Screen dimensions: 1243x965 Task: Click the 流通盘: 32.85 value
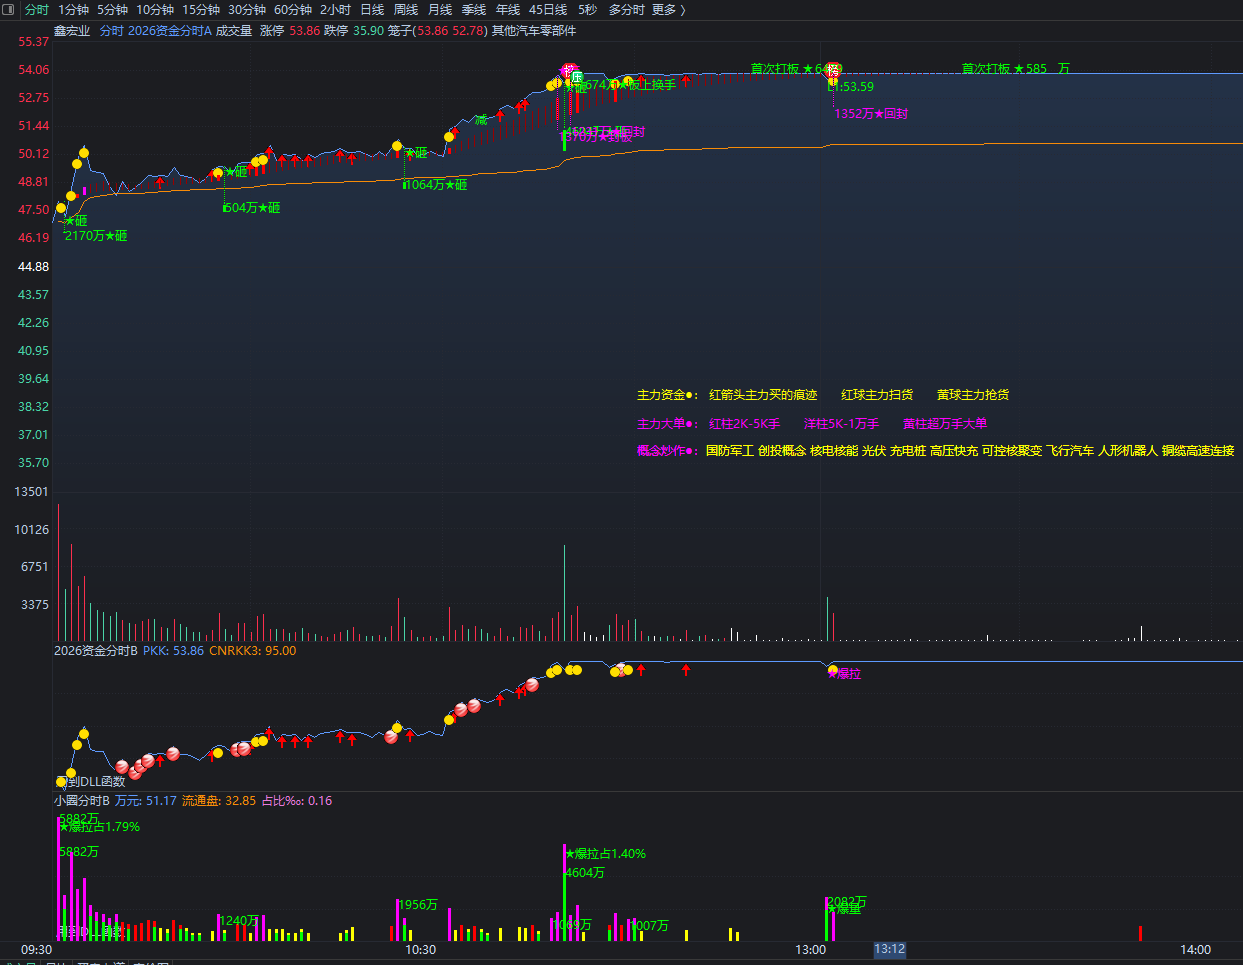pyautogui.click(x=219, y=801)
